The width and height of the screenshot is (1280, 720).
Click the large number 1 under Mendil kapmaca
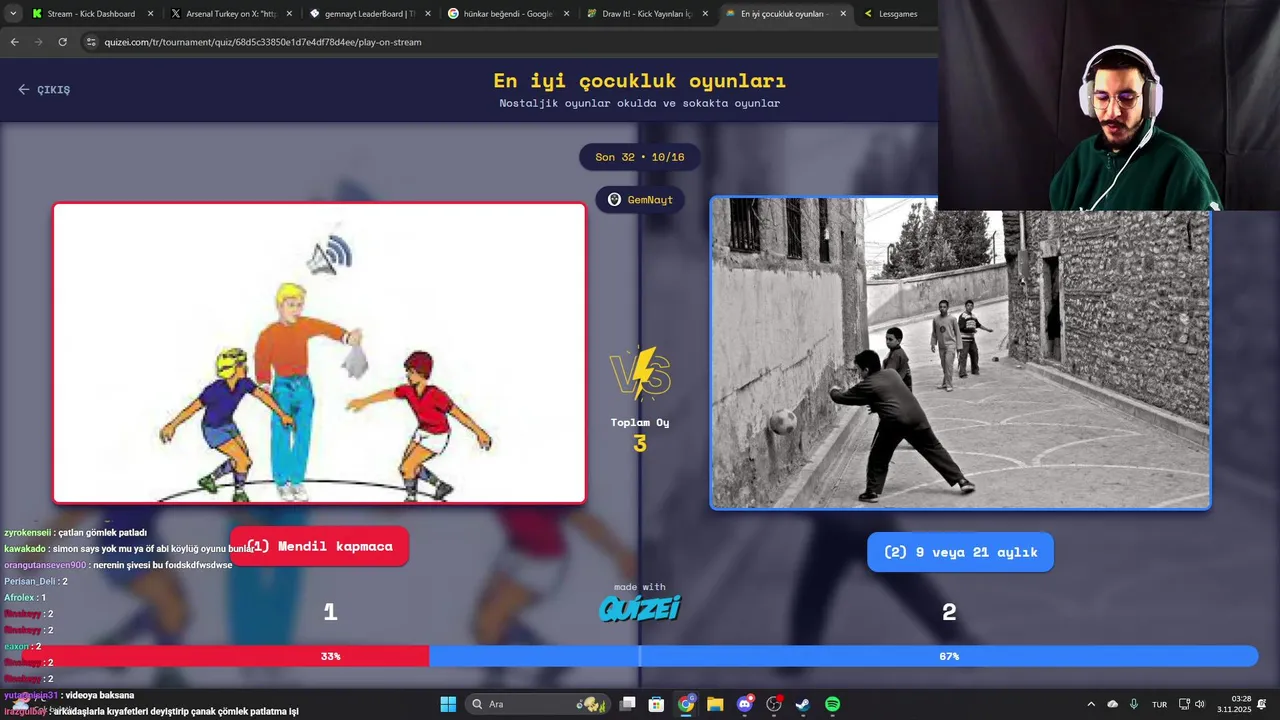[x=330, y=612]
